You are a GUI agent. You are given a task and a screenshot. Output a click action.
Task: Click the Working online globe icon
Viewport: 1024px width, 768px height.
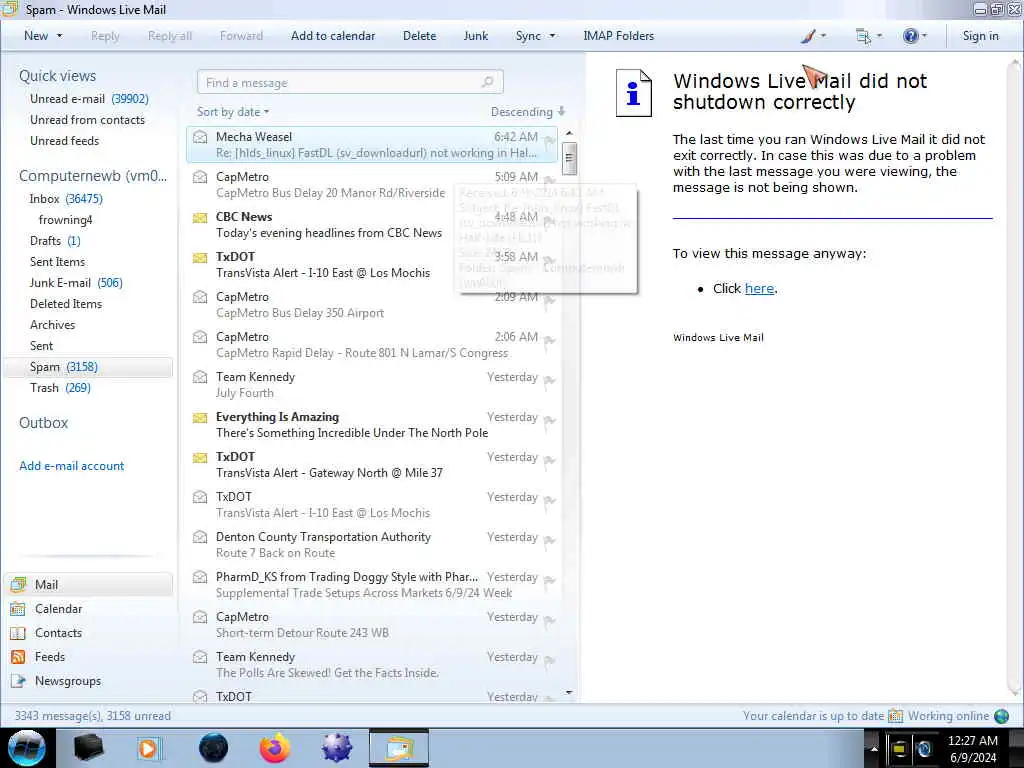1002,716
